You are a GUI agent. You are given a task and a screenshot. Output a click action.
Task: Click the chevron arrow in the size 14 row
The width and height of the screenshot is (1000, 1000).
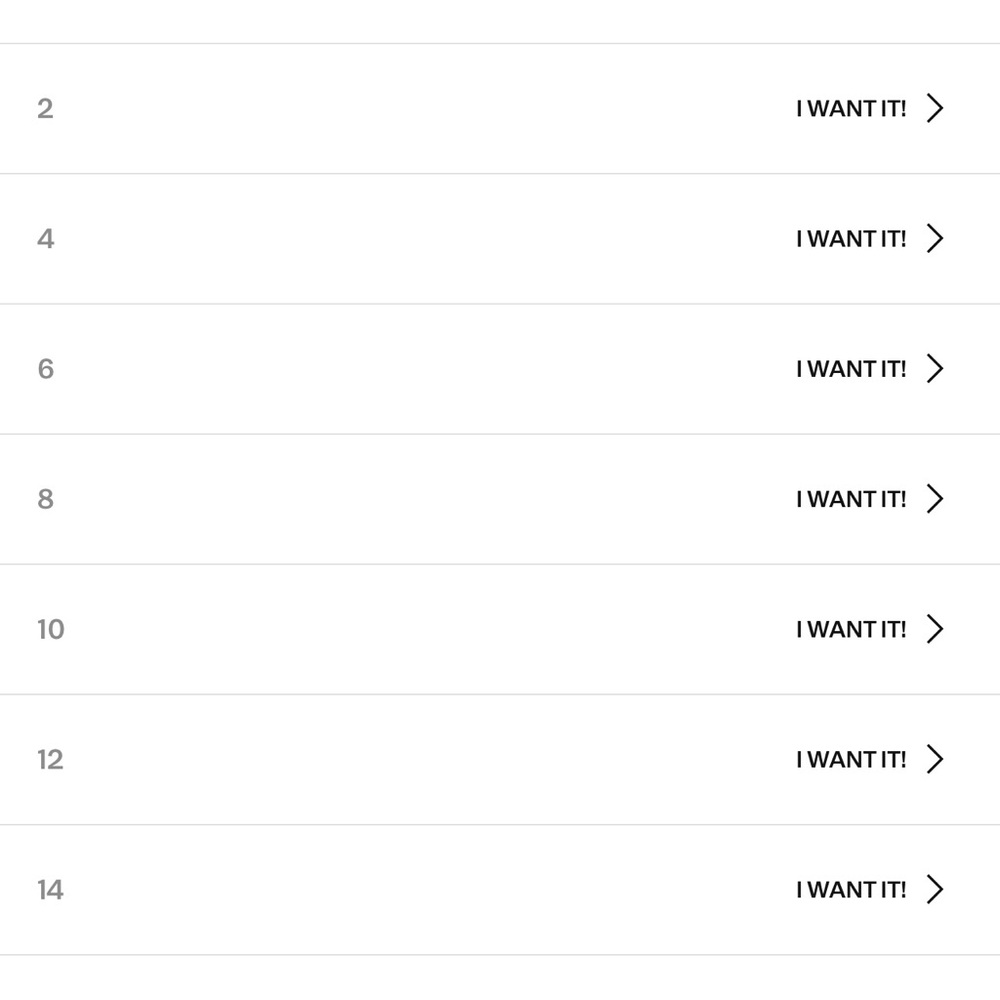pos(934,889)
